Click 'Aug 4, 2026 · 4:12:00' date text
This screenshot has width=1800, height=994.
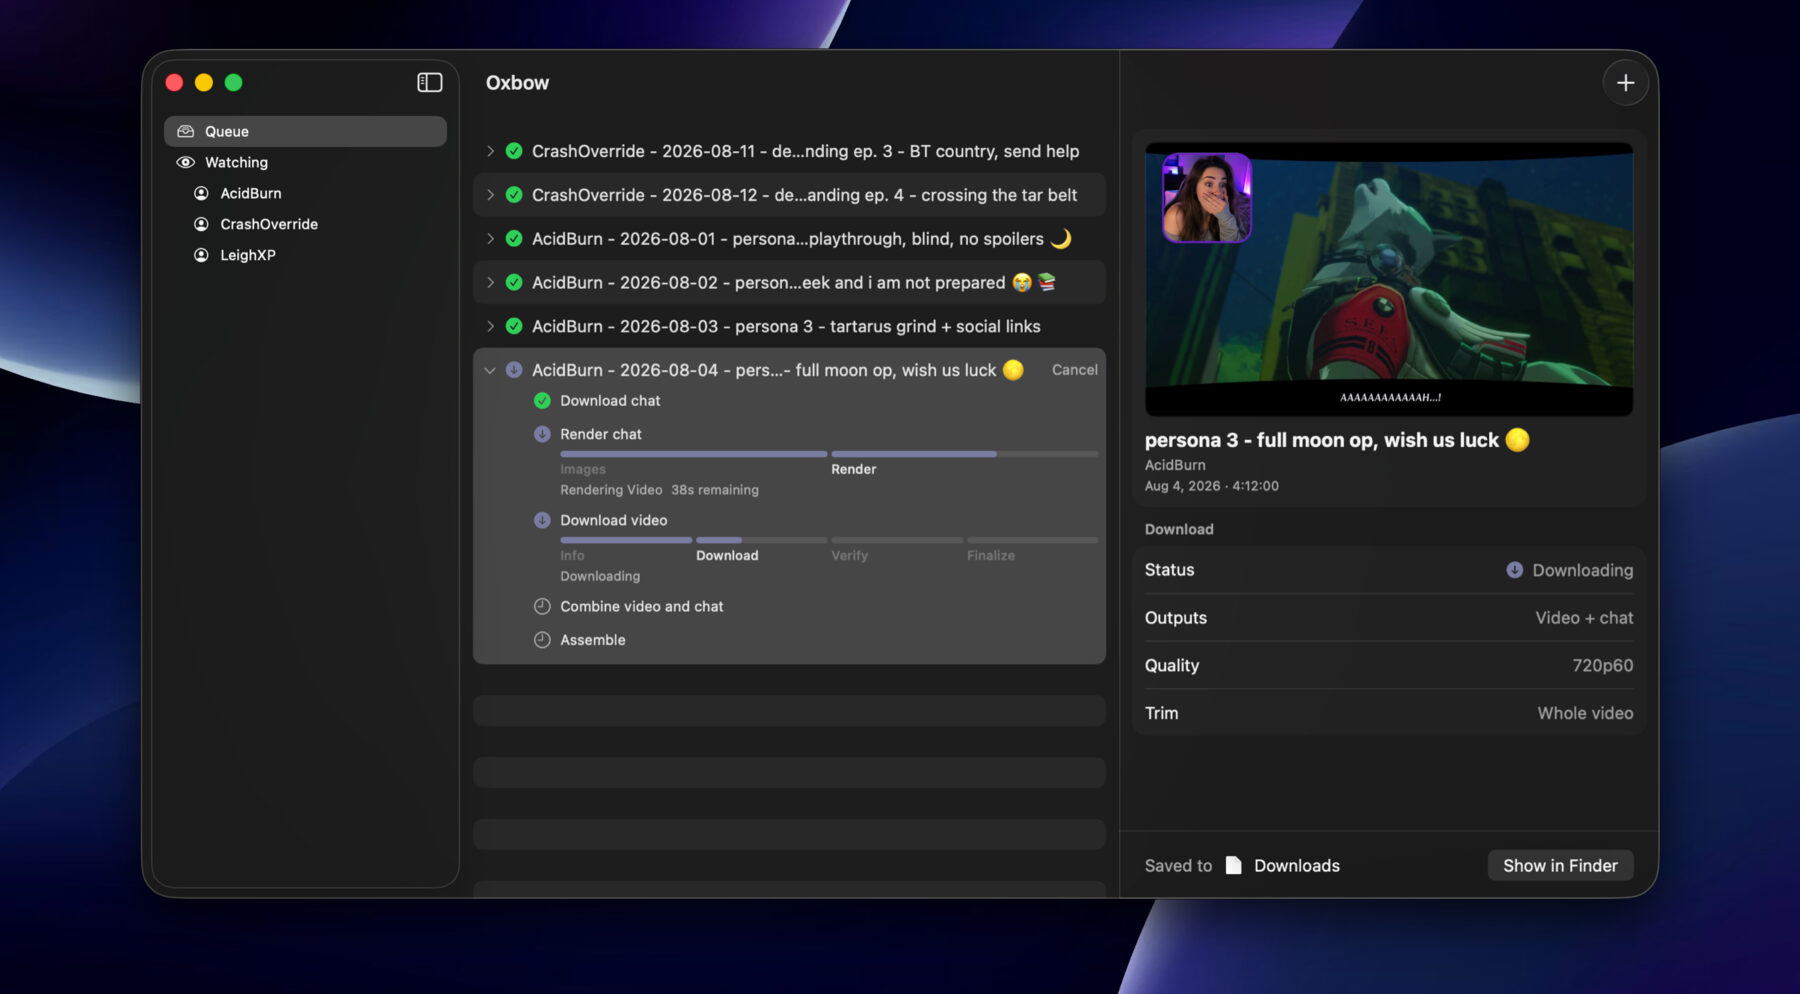click(x=1211, y=486)
